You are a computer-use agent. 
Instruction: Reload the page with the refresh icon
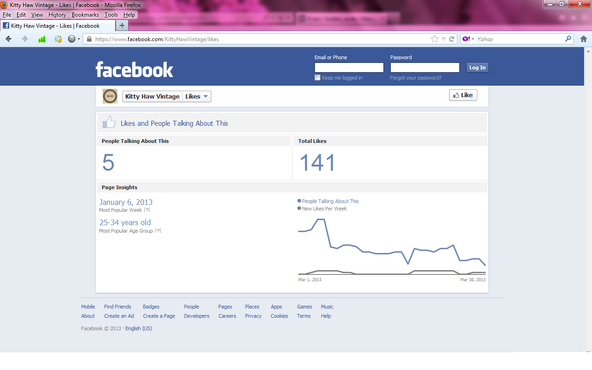[x=451, y=39]
